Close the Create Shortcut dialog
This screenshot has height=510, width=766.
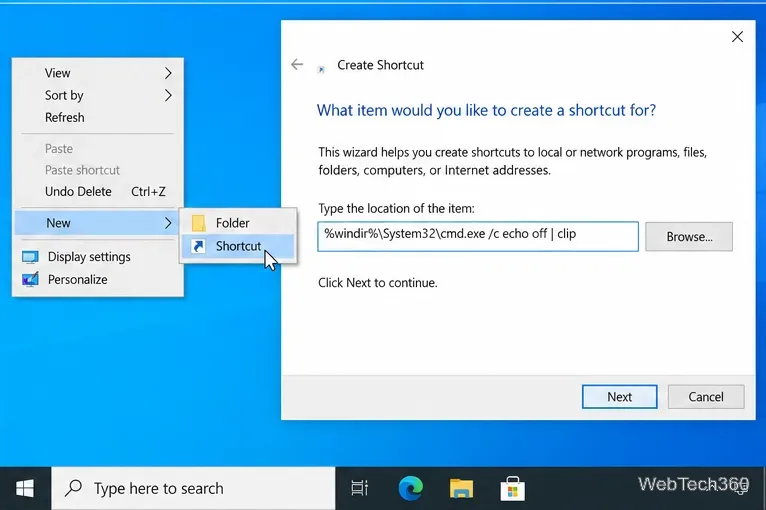[737, 37]
